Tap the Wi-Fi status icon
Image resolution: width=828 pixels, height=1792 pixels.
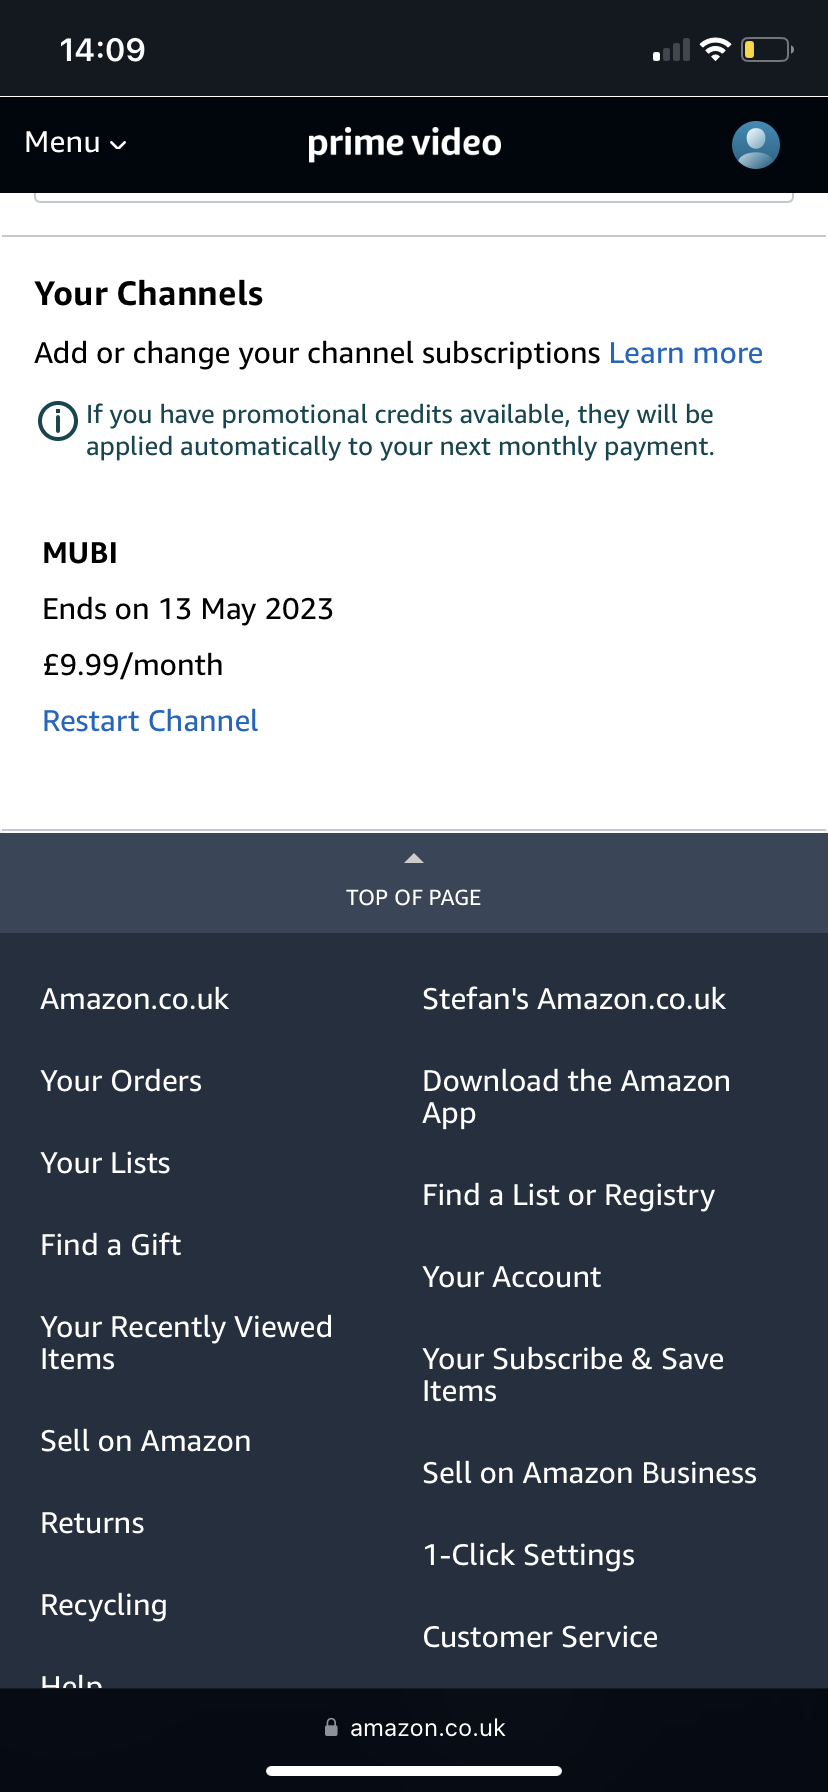click(715, 49)
